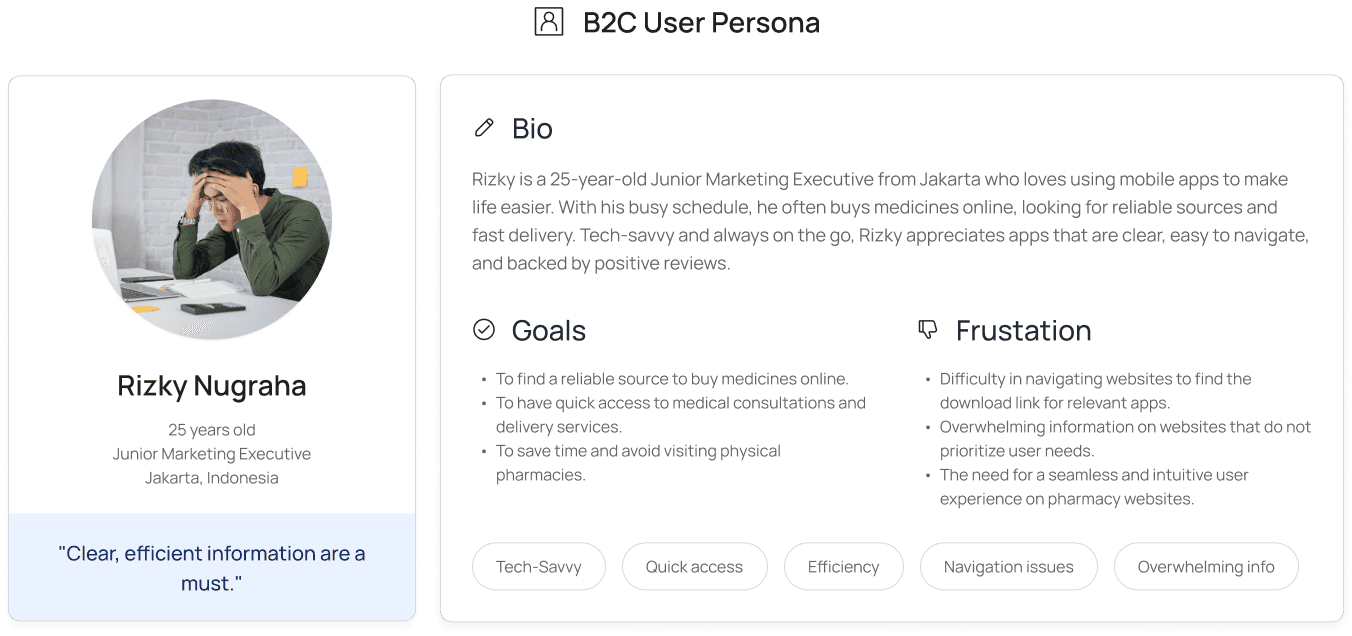This screenshot has width=1352, height=636.
Task: Select the quote "Clear, efficient information are a must."
Action: (212, 567)
